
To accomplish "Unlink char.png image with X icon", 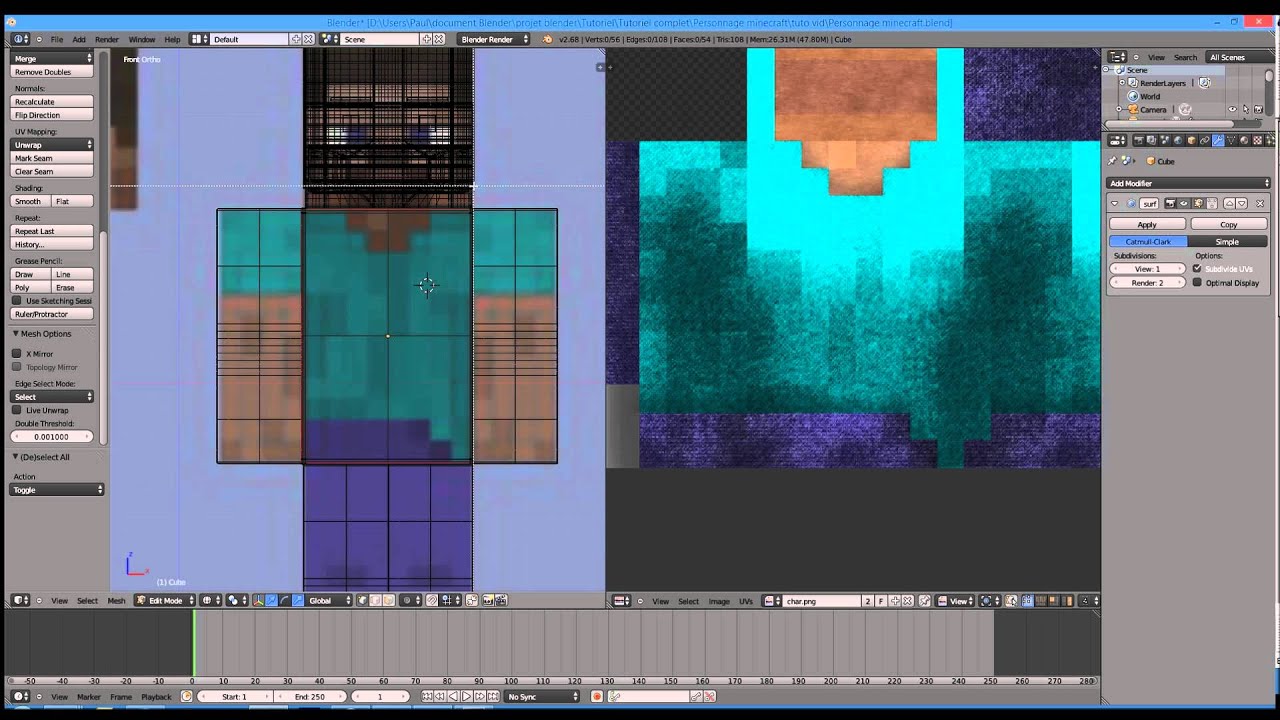I will (907, 601).
